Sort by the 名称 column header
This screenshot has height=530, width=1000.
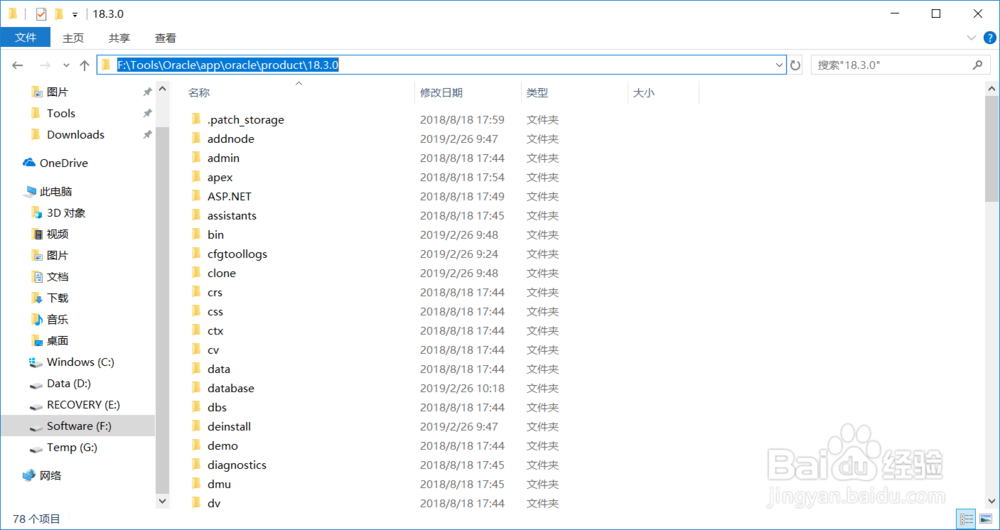199,93
